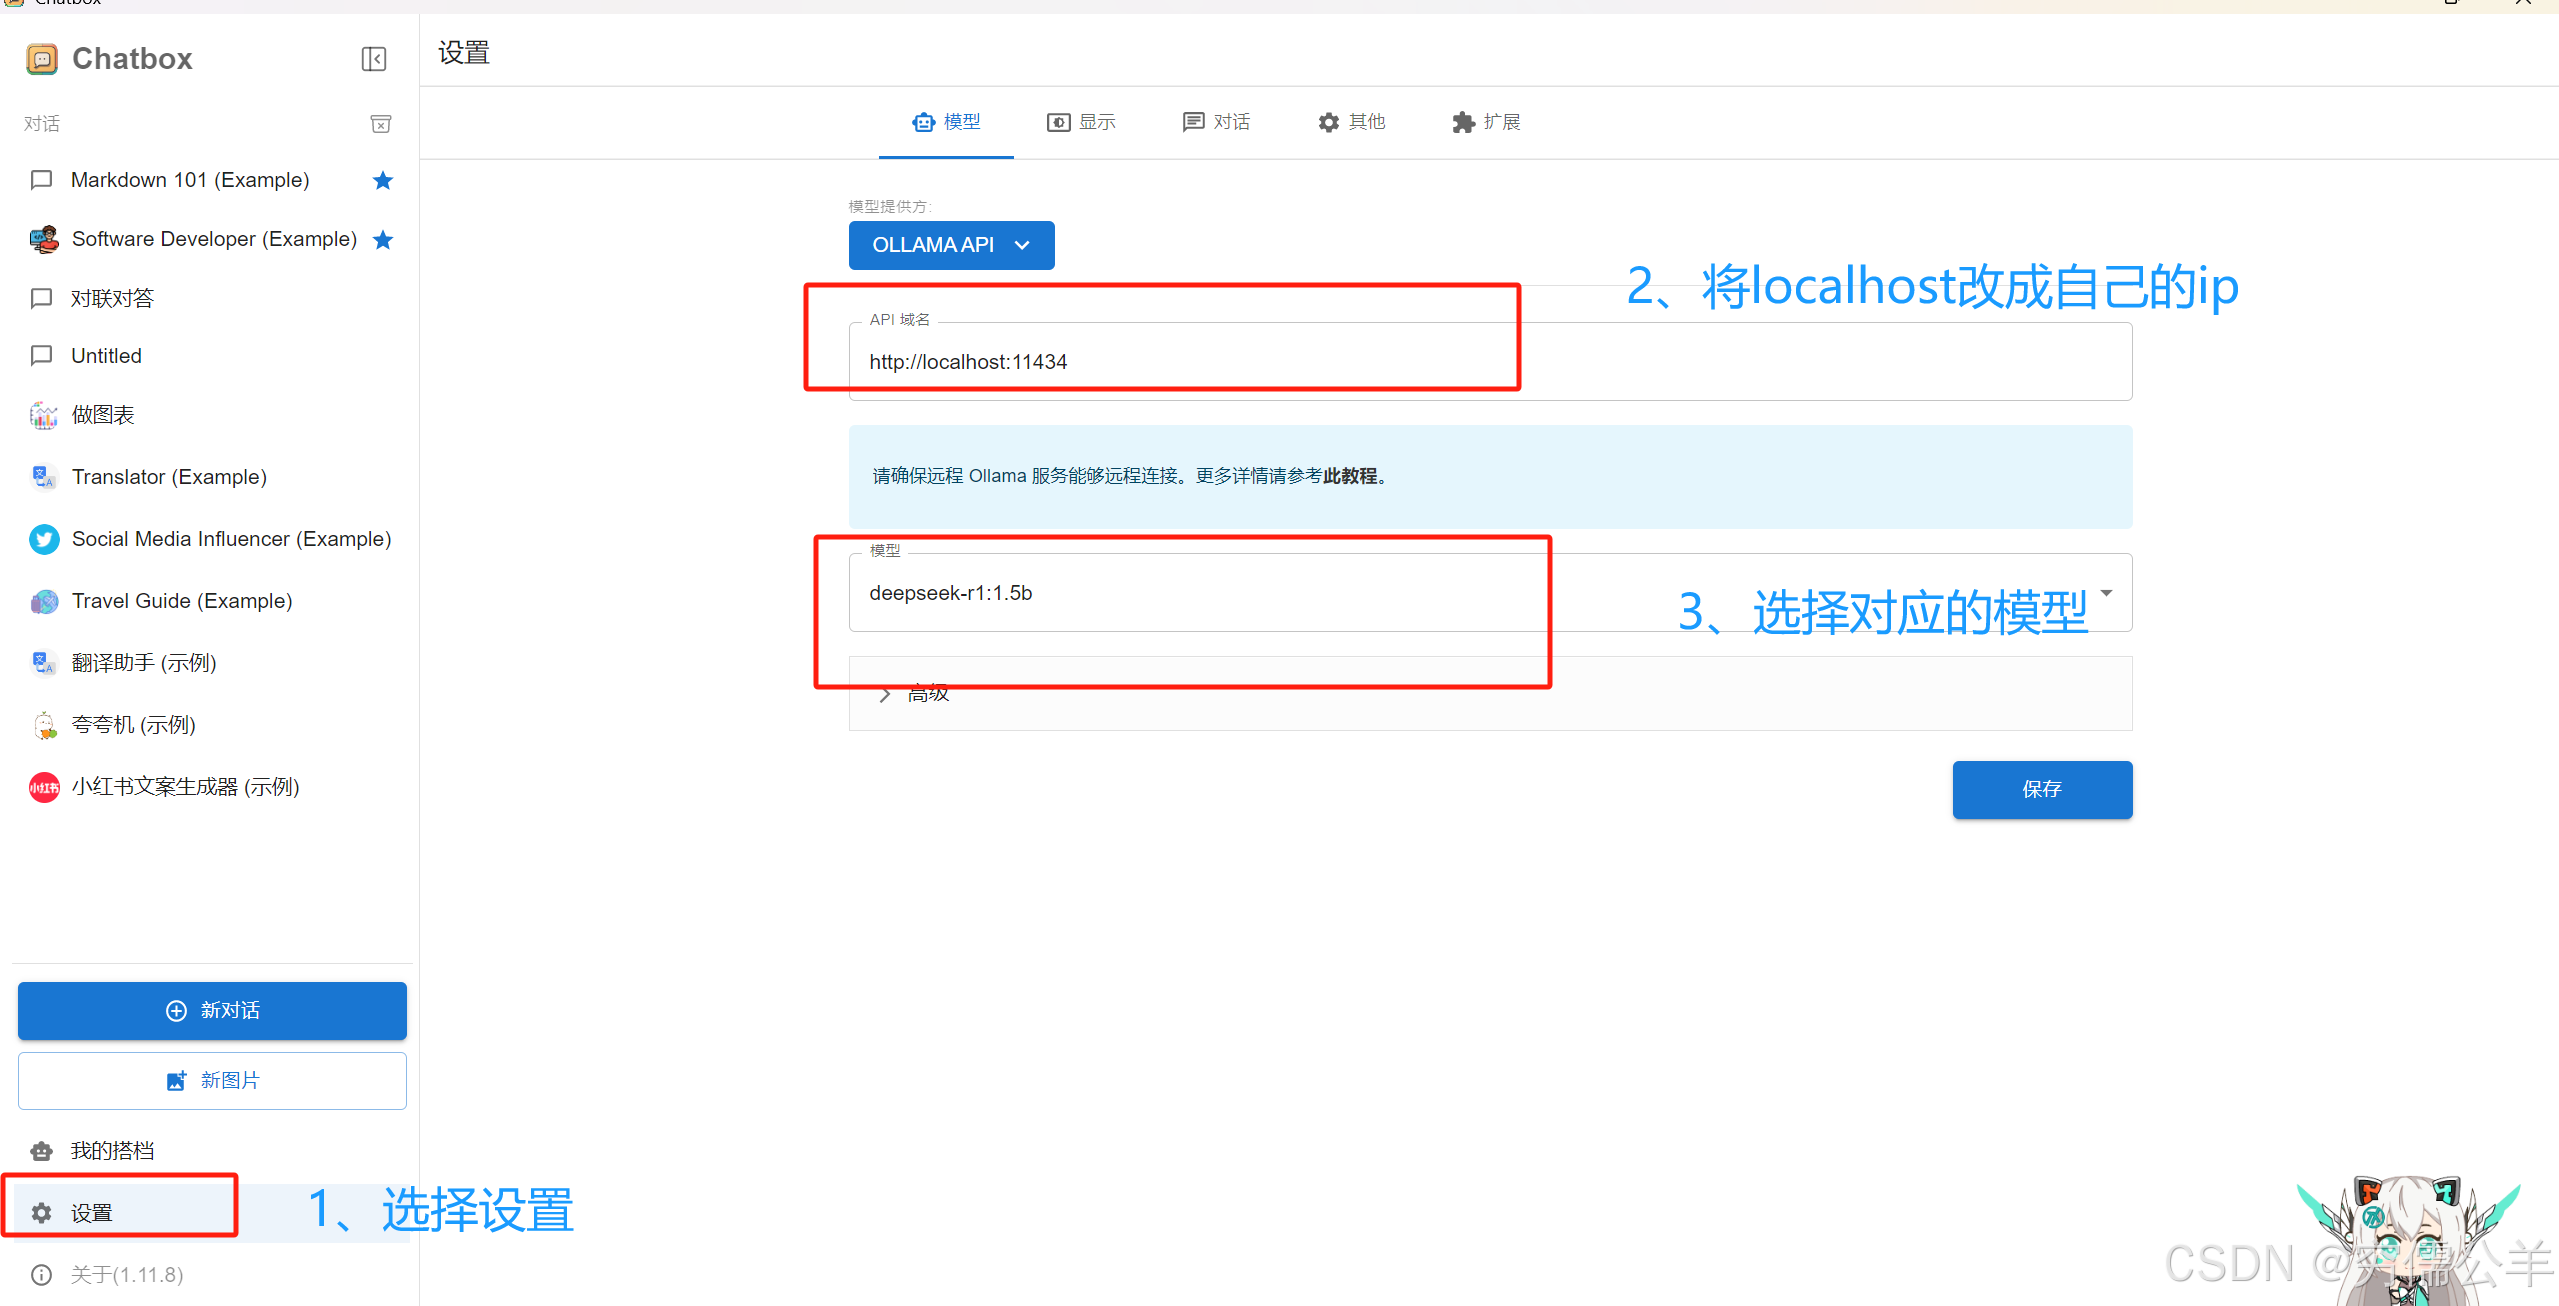Open the Social Media Influencer Twitter icon
2559x1306 pixels.
click(43, 539)
